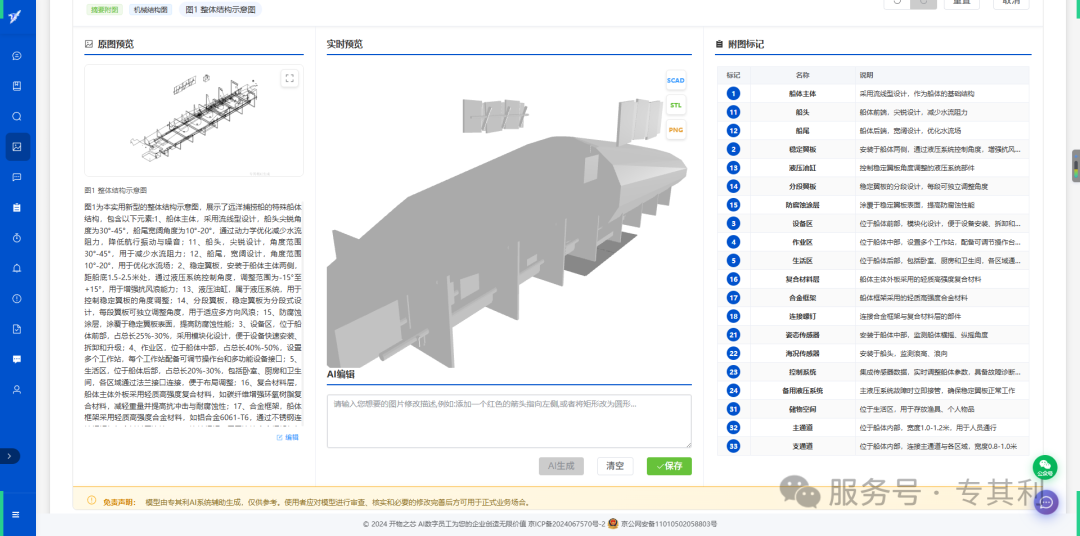Focus the AI编辑 description text box

(x=509, y=422)
